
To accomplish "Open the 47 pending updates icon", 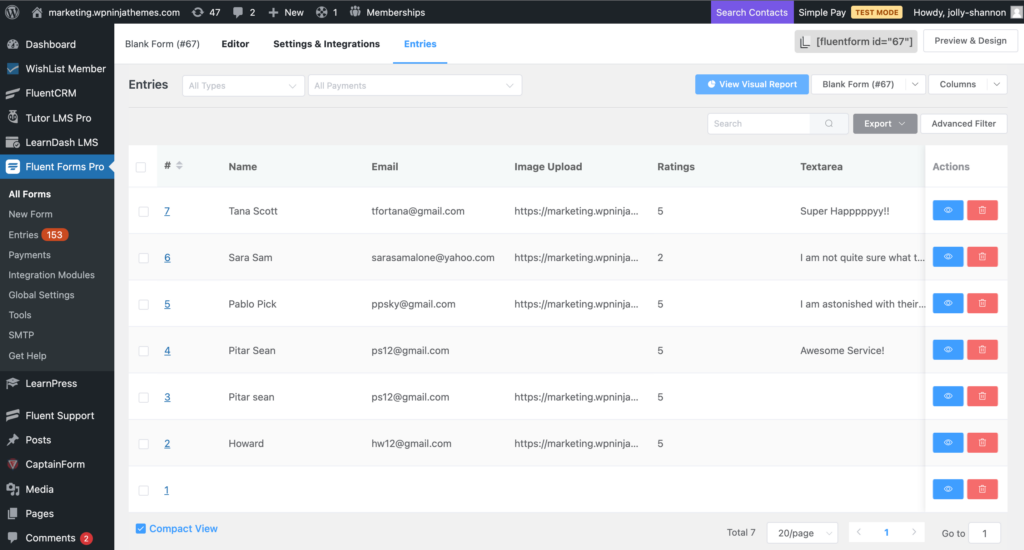I will coord(198,12).
